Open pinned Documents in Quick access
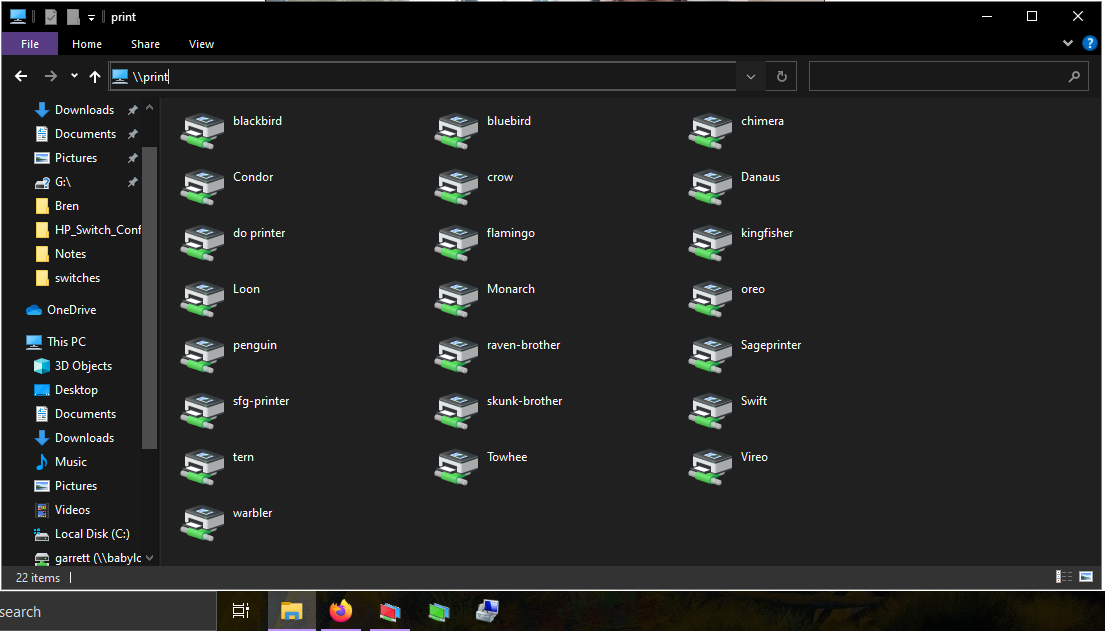 pos(85,133)
